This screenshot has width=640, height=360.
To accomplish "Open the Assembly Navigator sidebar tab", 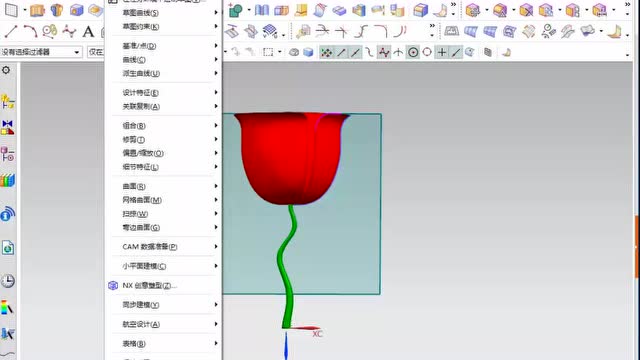I will click(x=8, y=102).
